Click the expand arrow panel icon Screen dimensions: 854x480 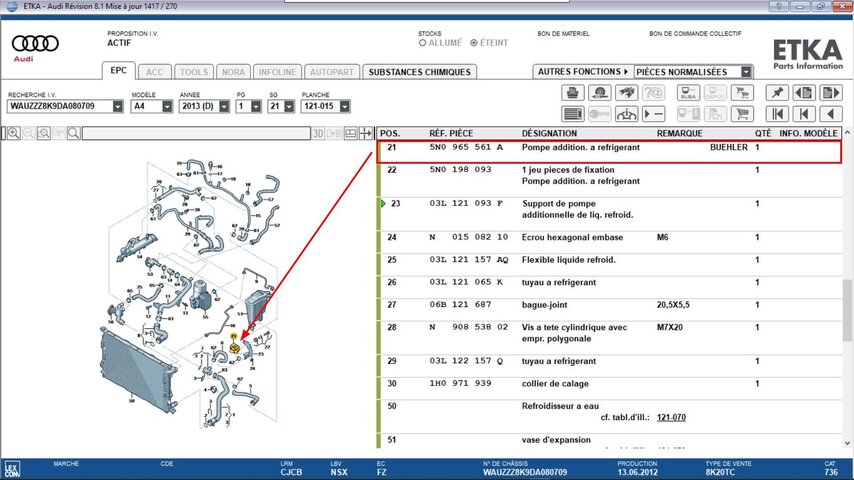click(x=365, y=133)
